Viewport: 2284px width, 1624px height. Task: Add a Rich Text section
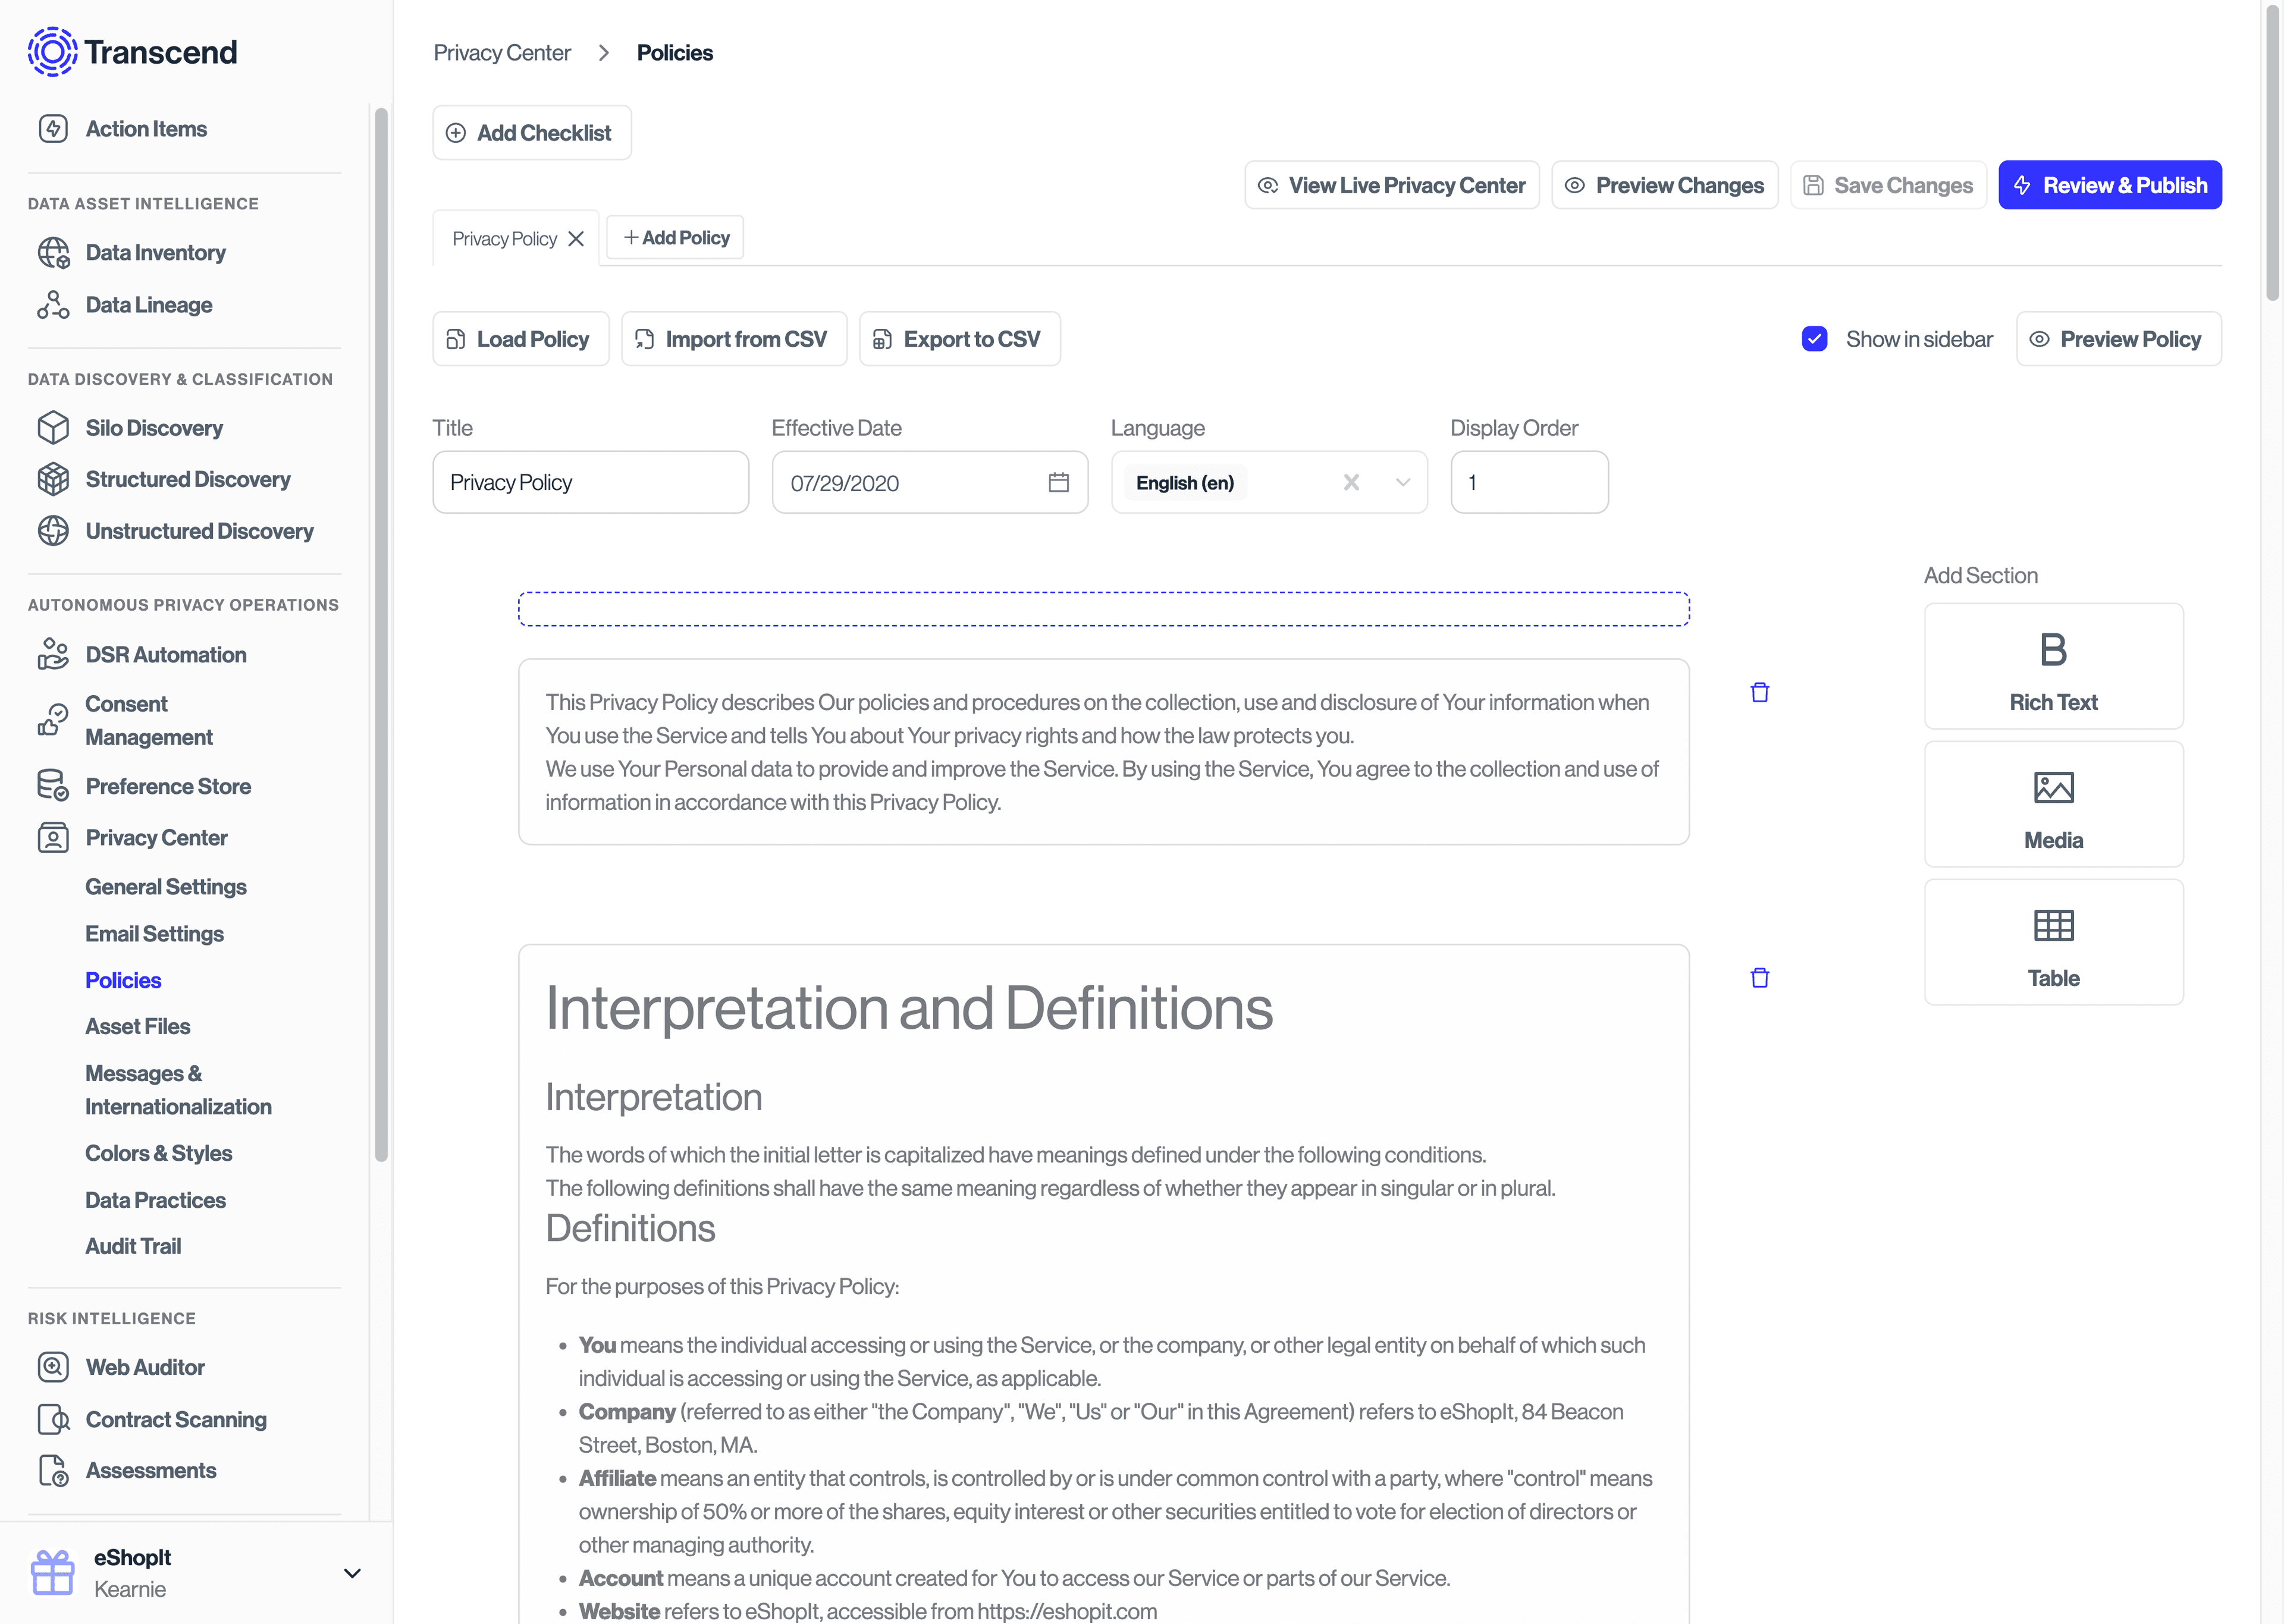tap(2053, 665)
